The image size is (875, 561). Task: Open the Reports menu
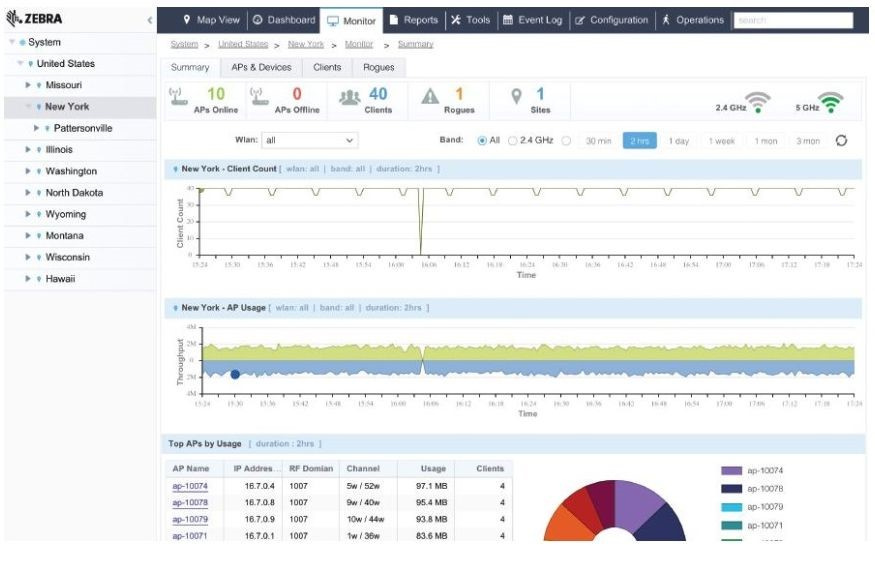pyautogui.click(x=414, y=20)
